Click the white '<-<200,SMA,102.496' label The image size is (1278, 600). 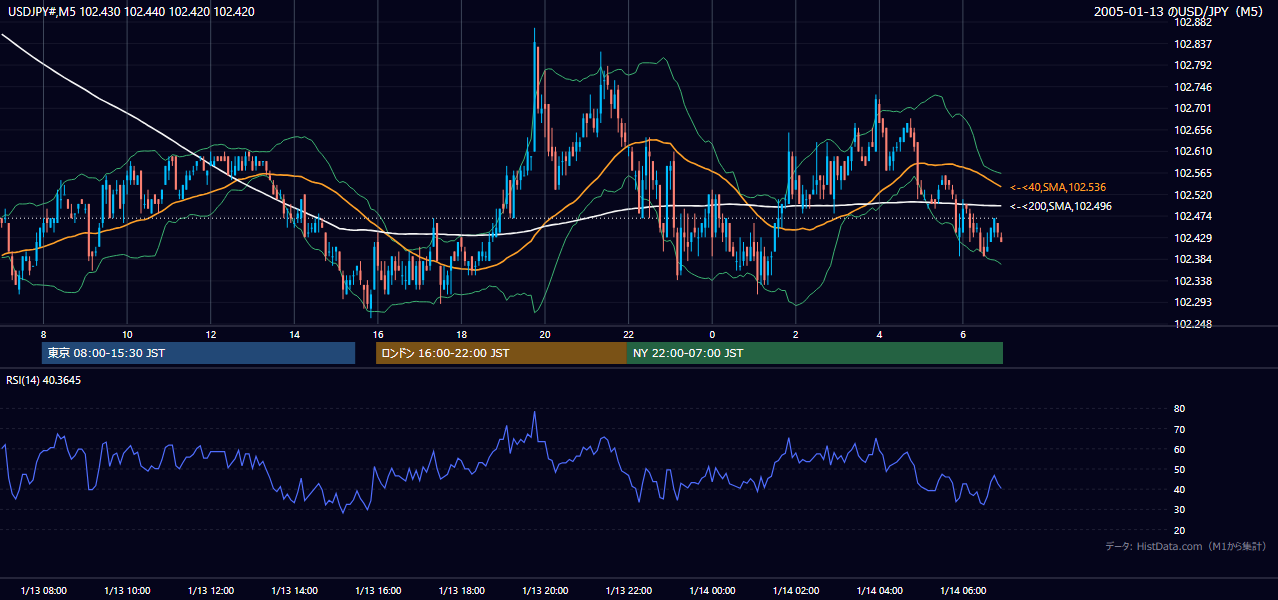coord(1060,206)
